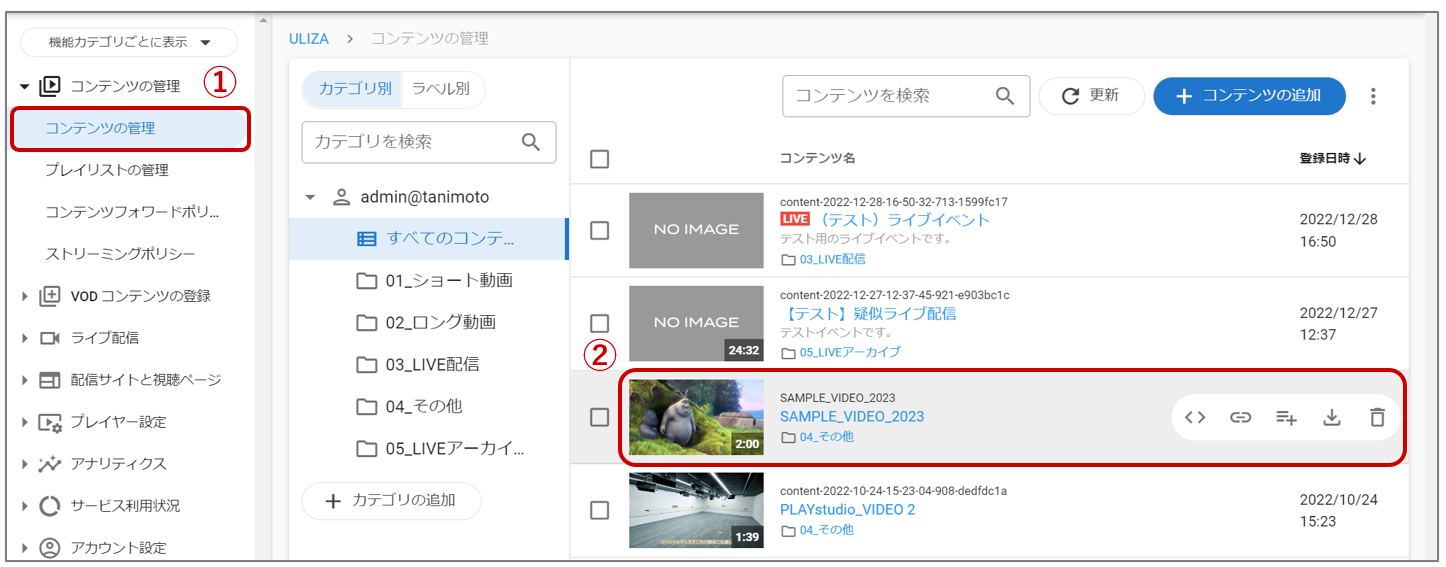Click the search icon in category search box

pos(531,142)
